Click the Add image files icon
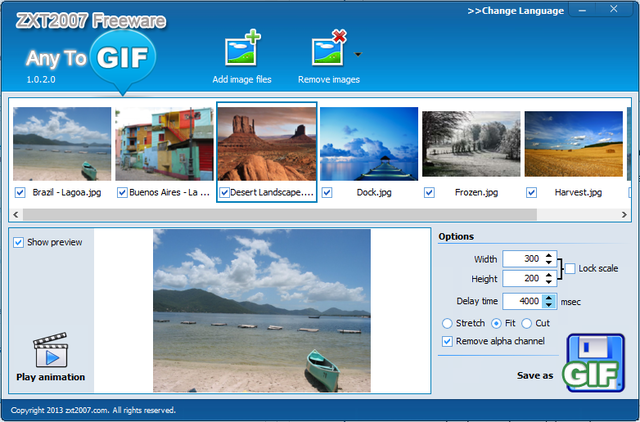 point(242,48)
